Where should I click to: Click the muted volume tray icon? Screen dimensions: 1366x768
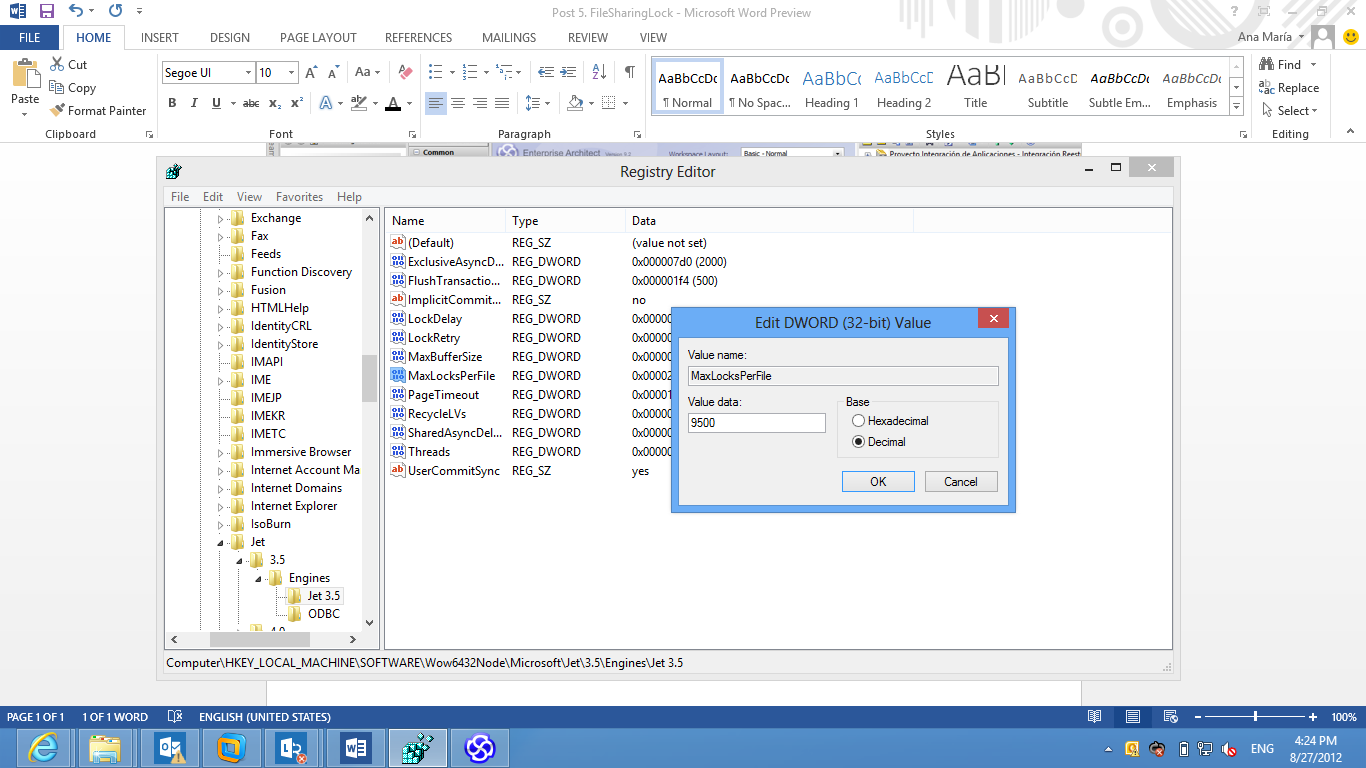(x=1230, y=748)
